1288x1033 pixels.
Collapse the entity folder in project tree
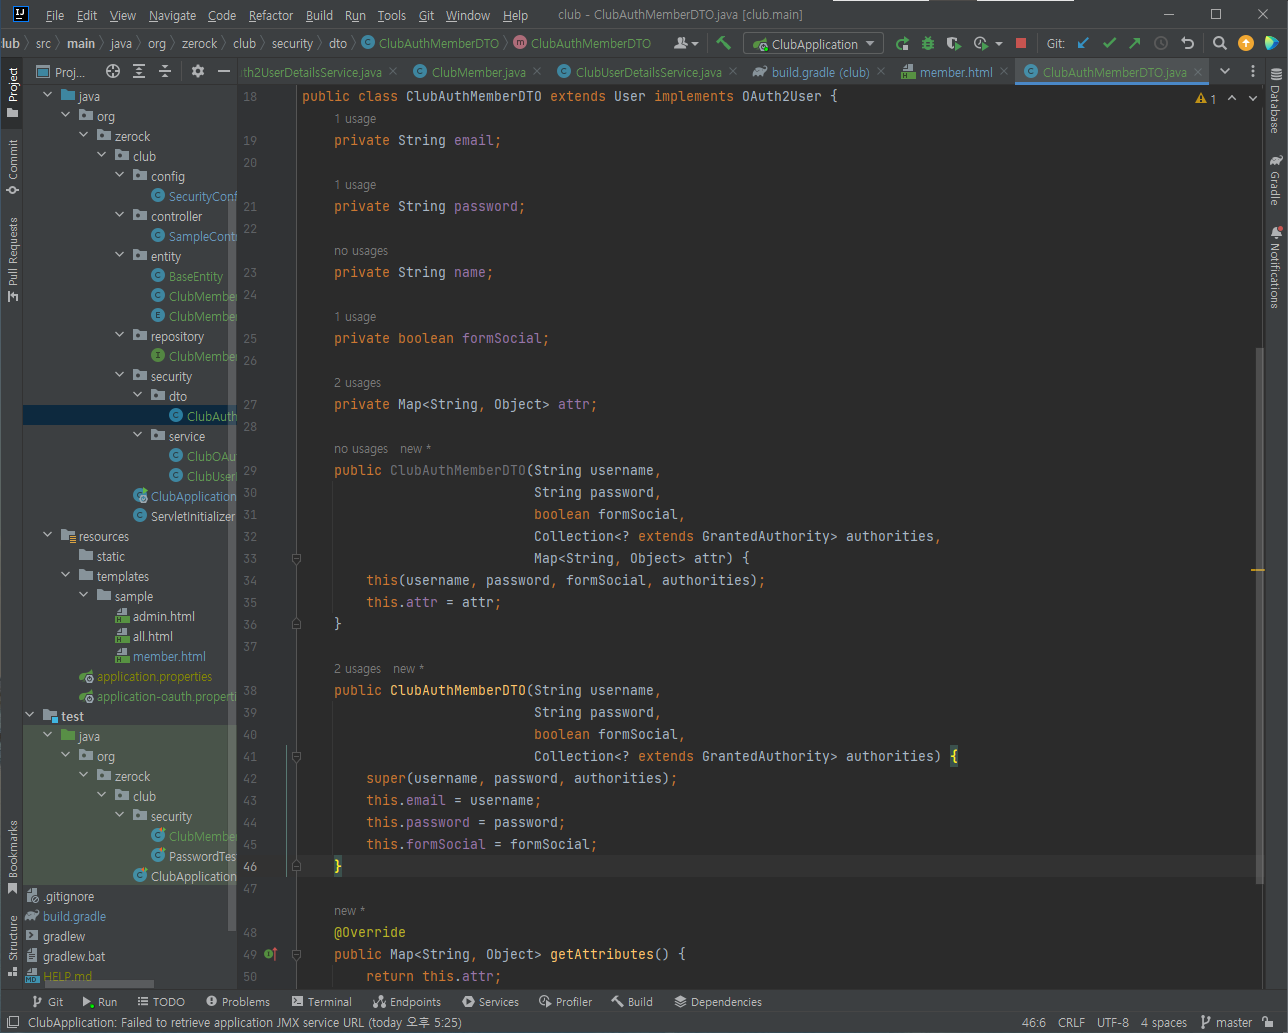pyautogui.click(x=120, y=255)
